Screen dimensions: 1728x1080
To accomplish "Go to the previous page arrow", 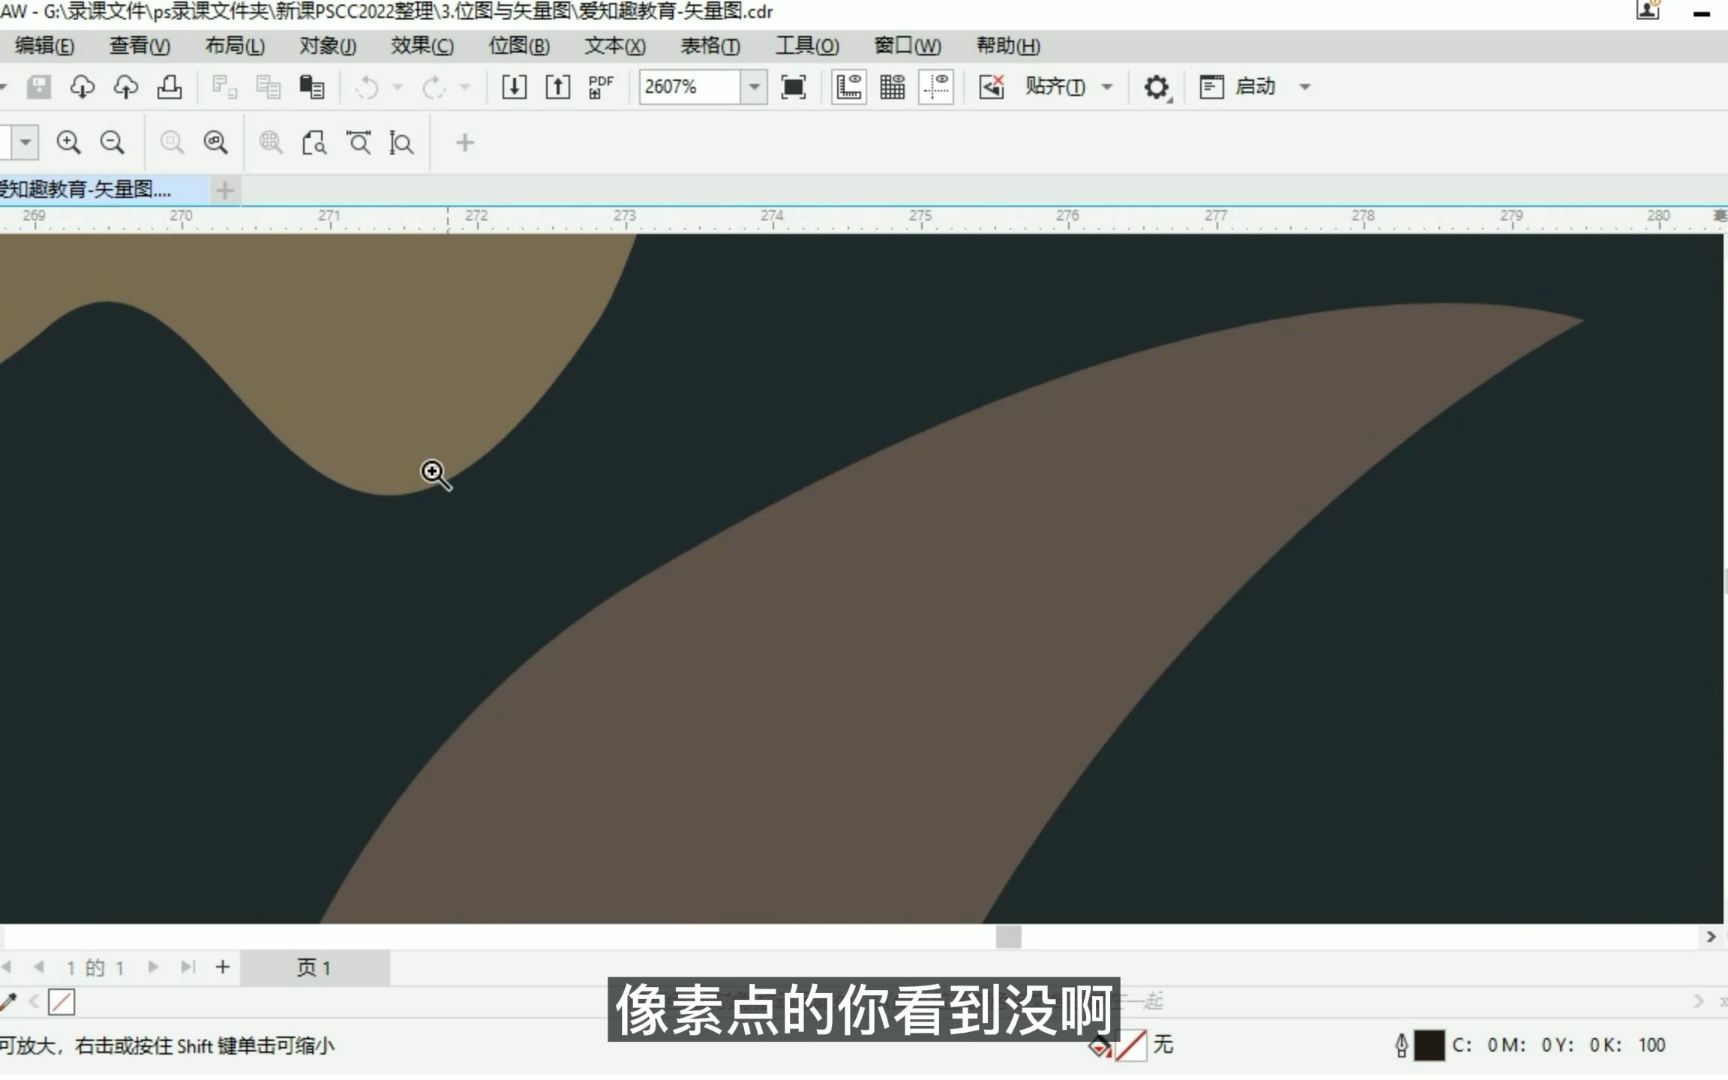I will (x=39, y=967).
